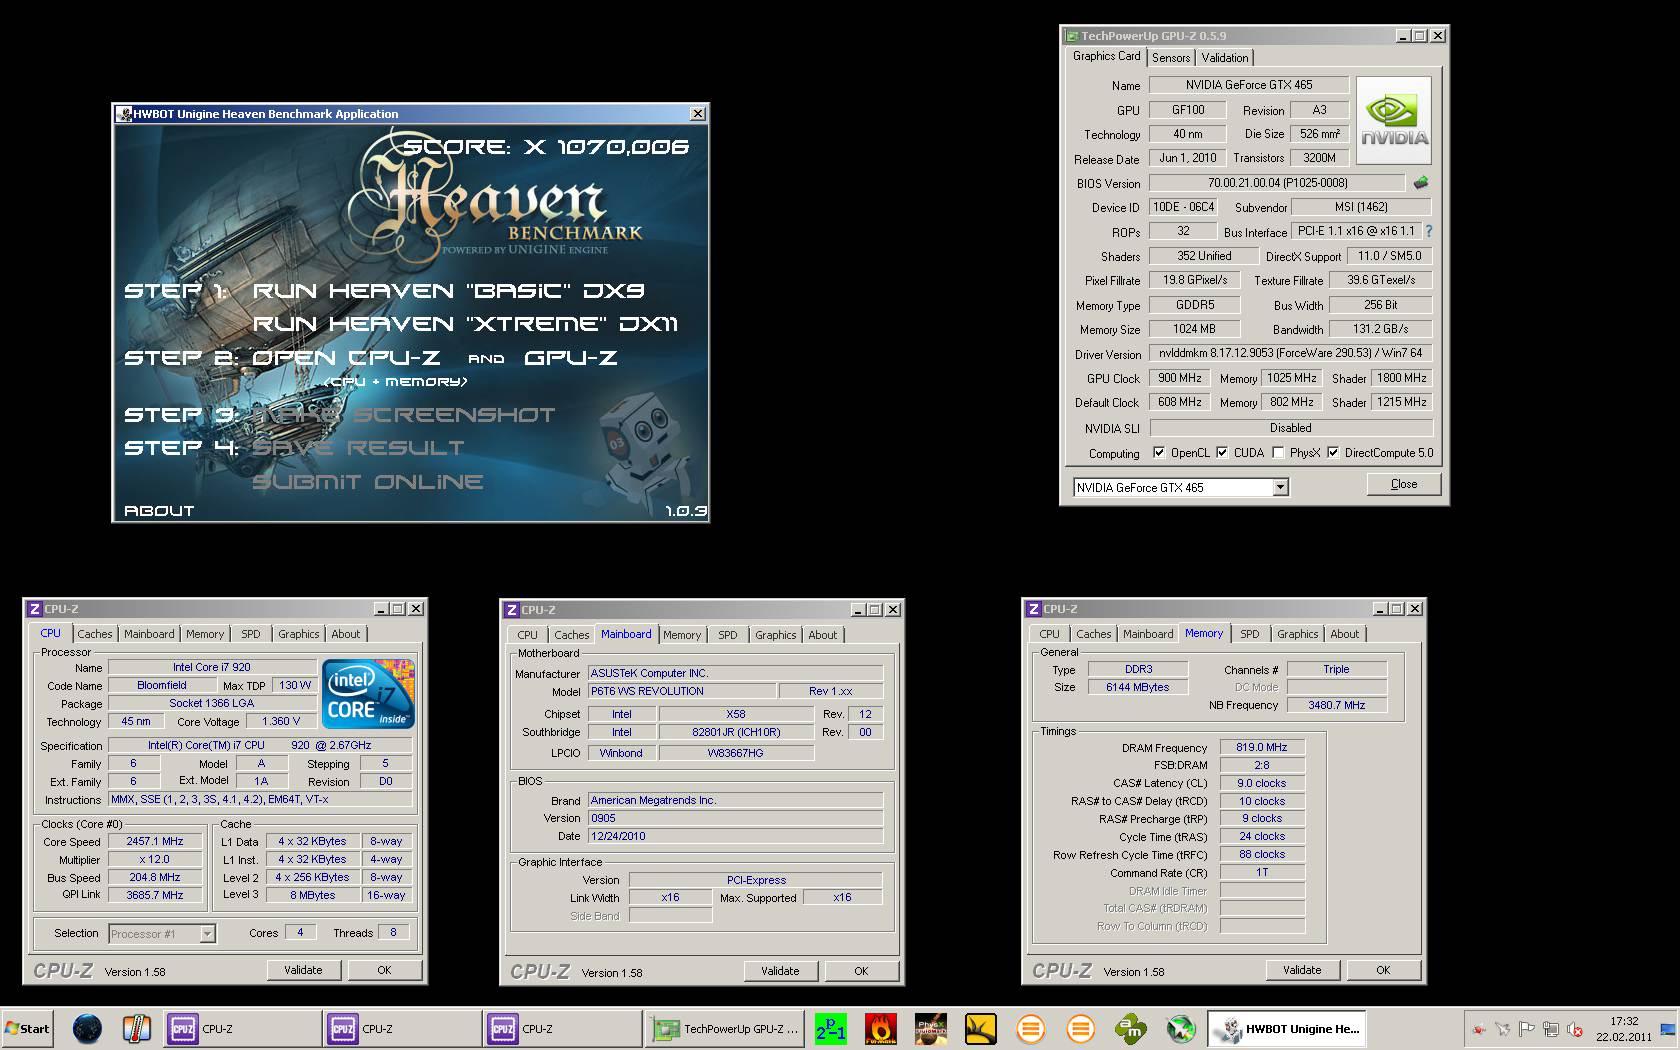Click the BIOS Version field in GPU-Z
This screenshot has width=1680, height=1050.
click(1277, 183)
